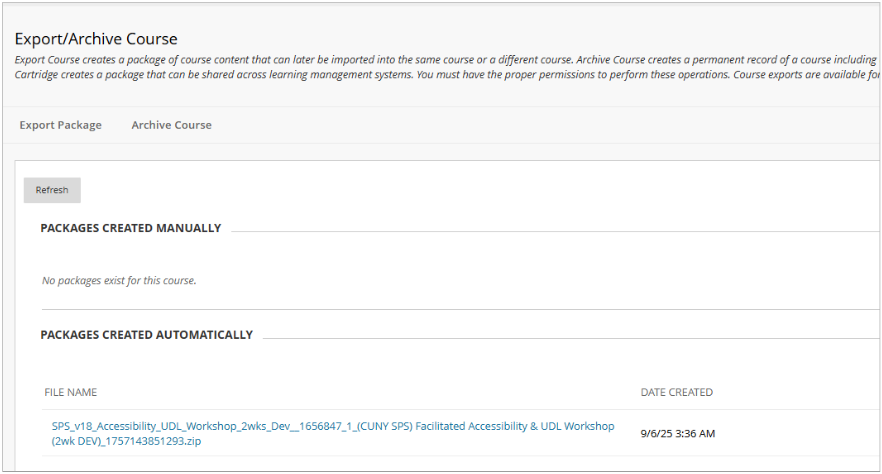Click the separator below the "No packages exist" message
882x474 pixels.
450,309
